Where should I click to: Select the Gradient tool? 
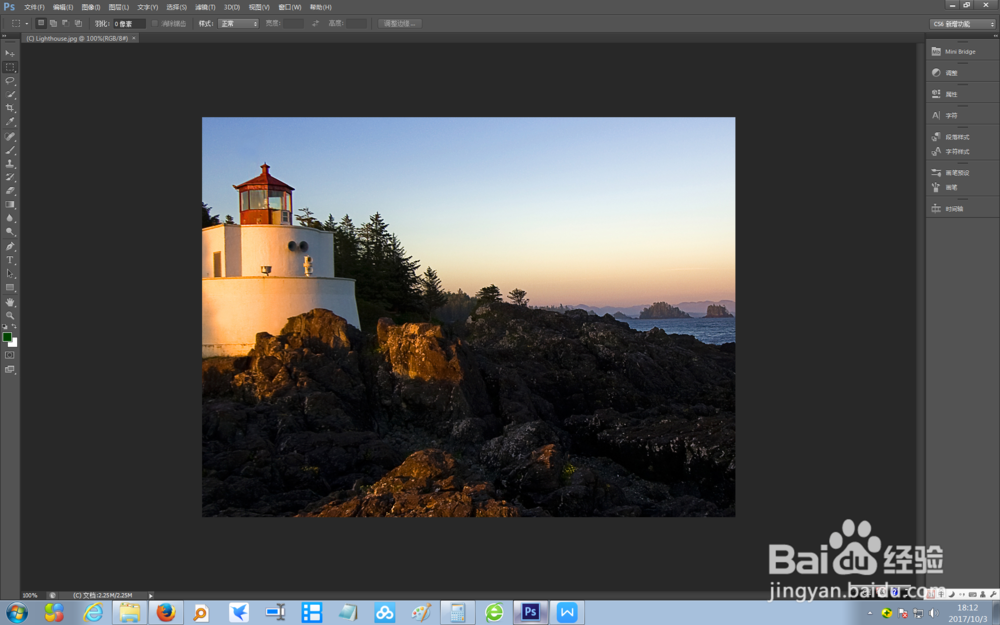tap(10, 205)
